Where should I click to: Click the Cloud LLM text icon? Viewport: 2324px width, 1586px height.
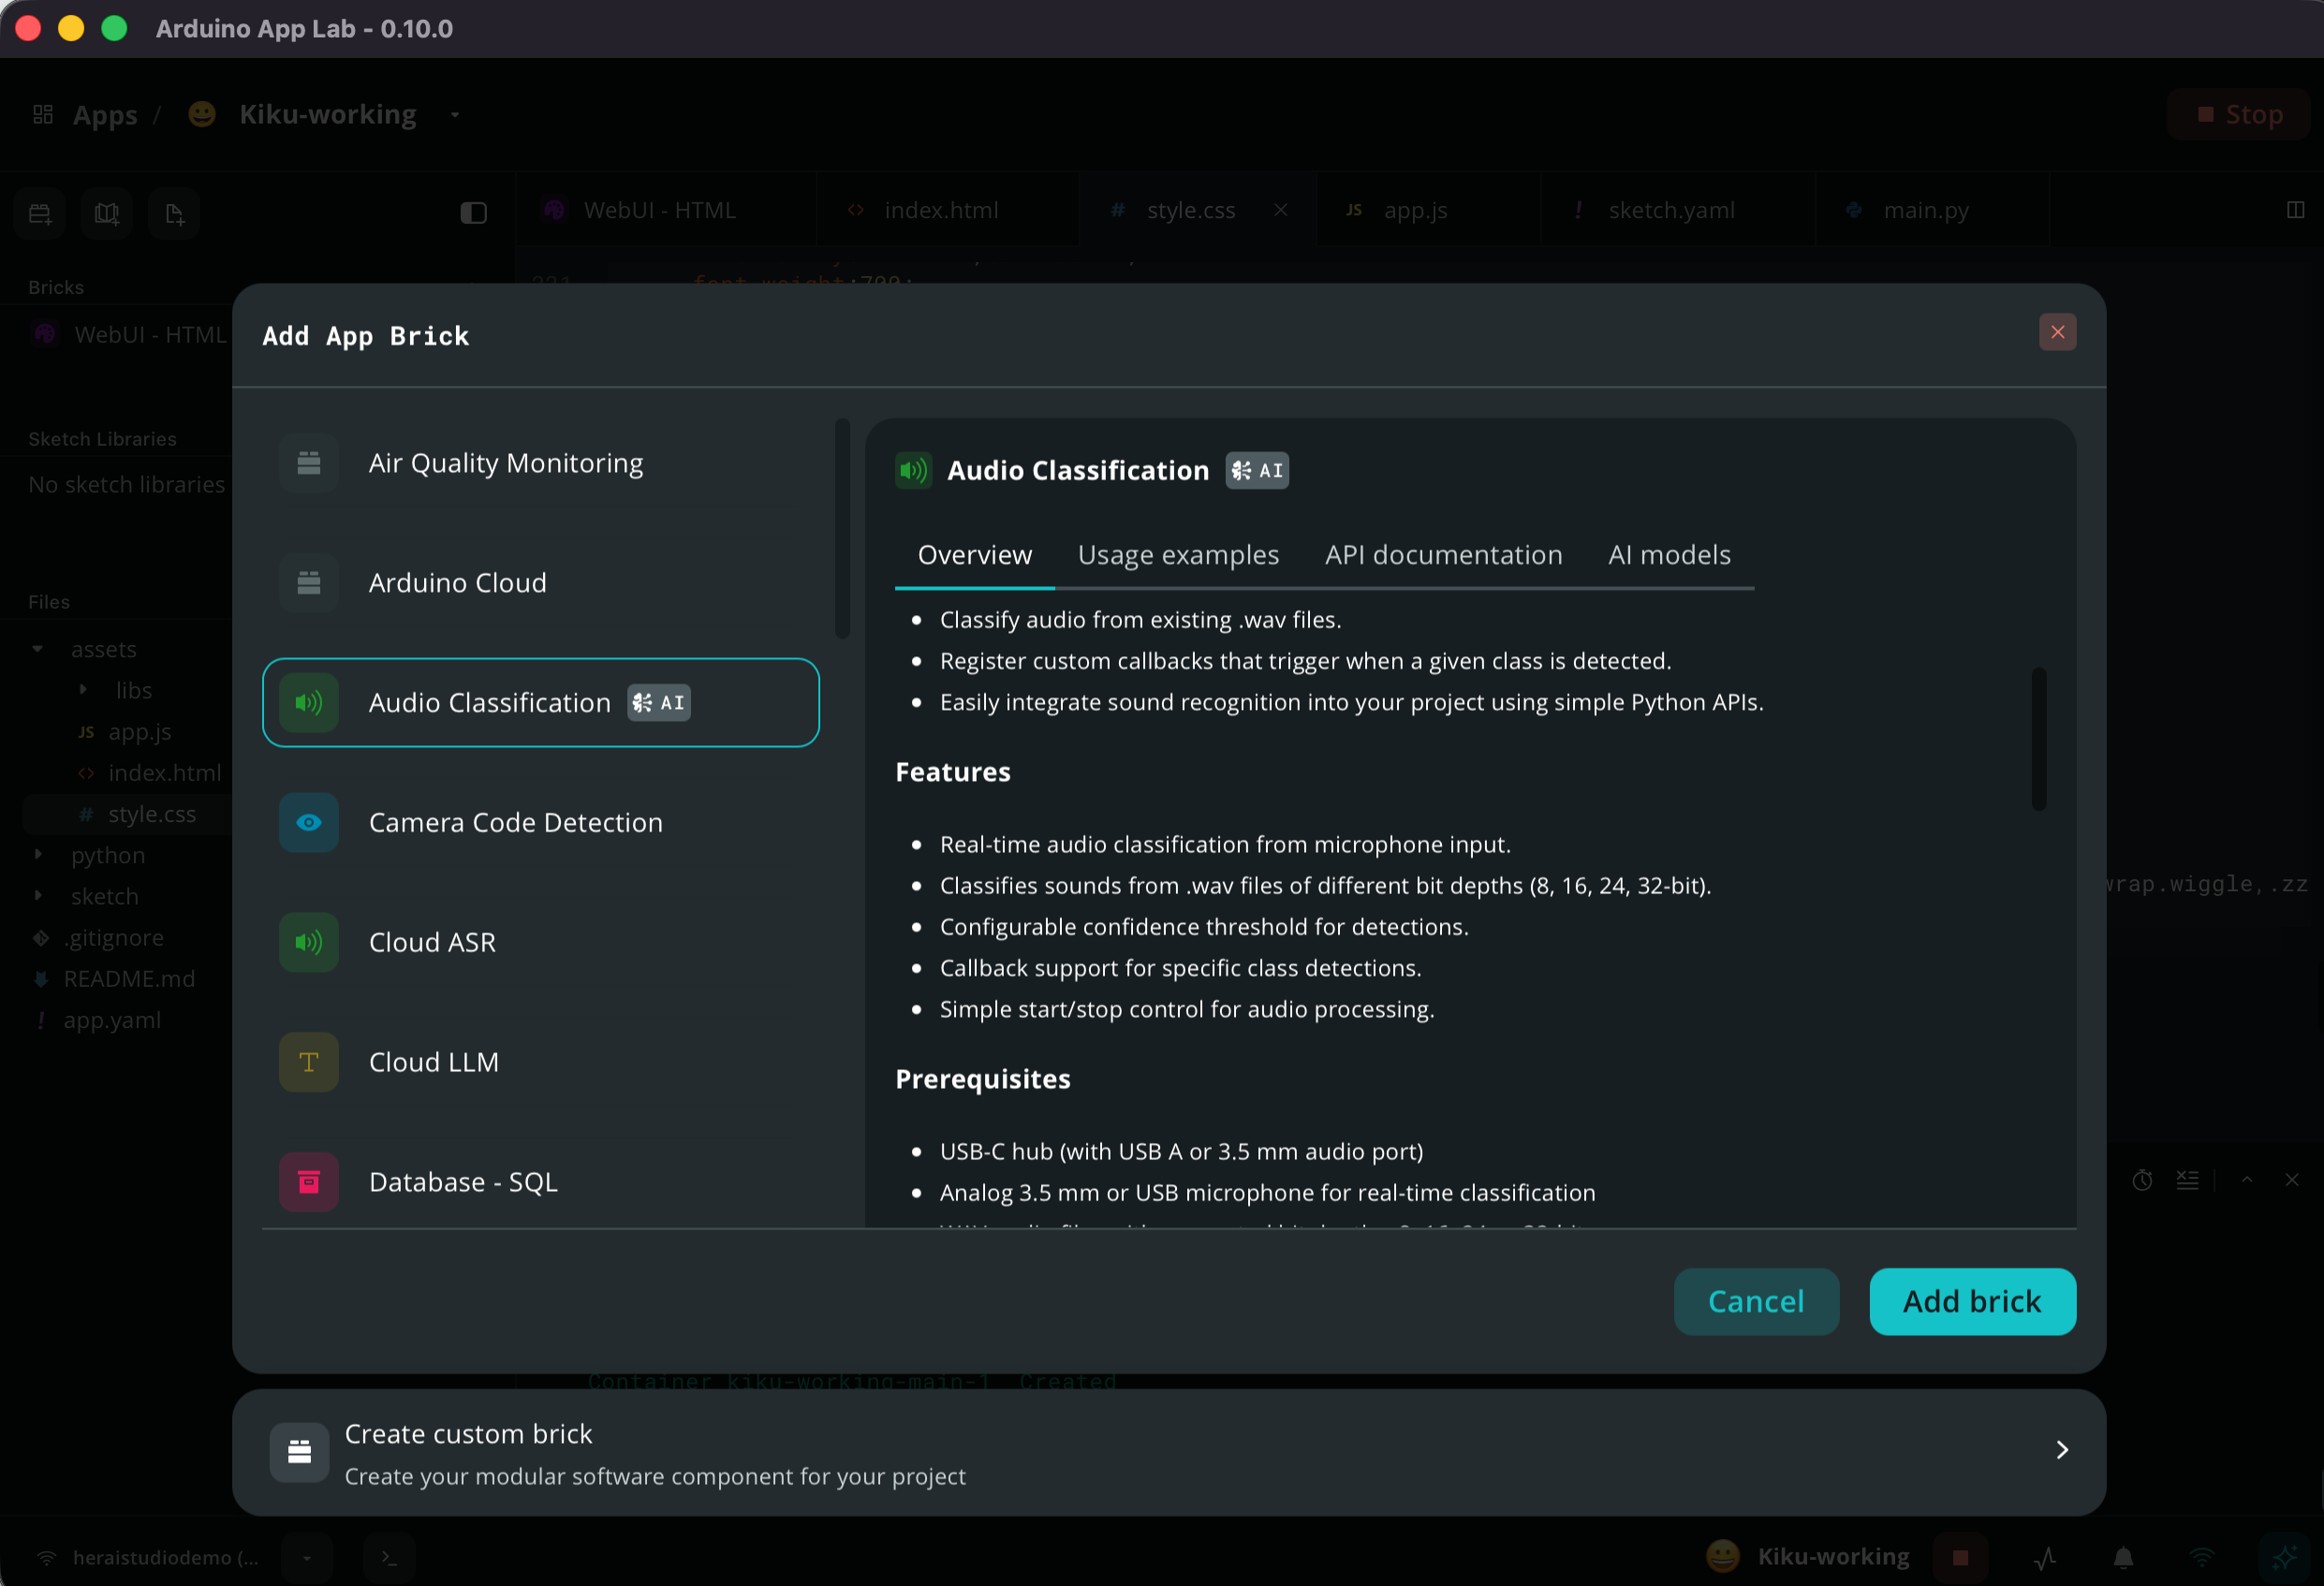(x=309, y=1062)
